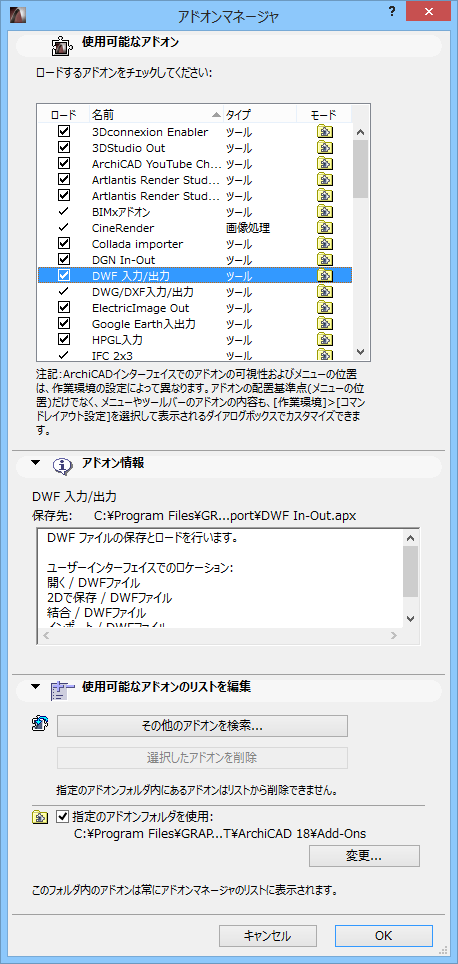Select the BIMxアドオン row name
This screenshot has height=964, width=458.
(121, 211)
